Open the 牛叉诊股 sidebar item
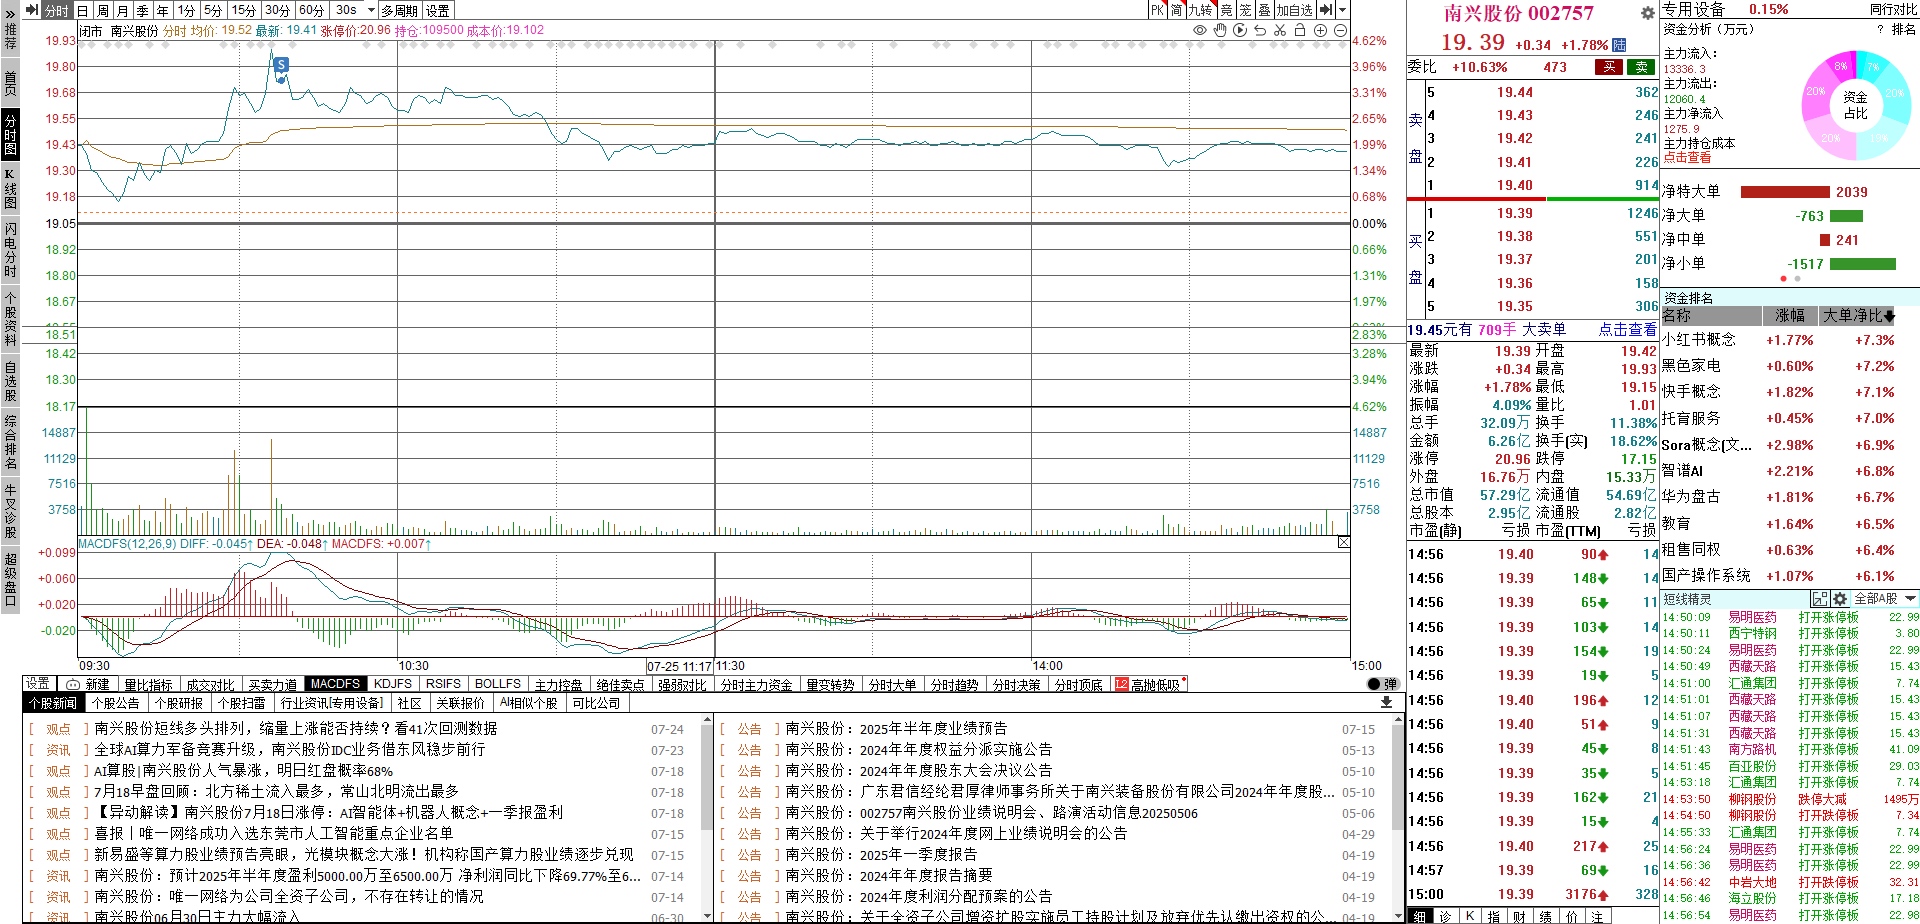 click(10, 511)
